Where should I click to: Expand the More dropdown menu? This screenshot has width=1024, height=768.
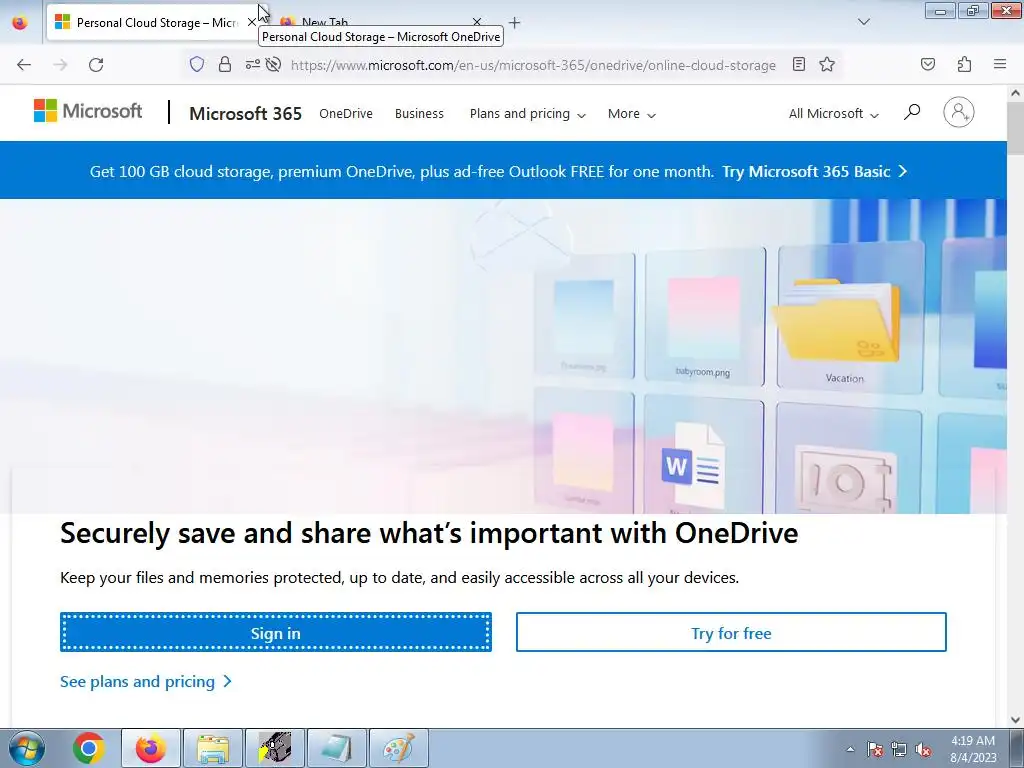[632, 114]
